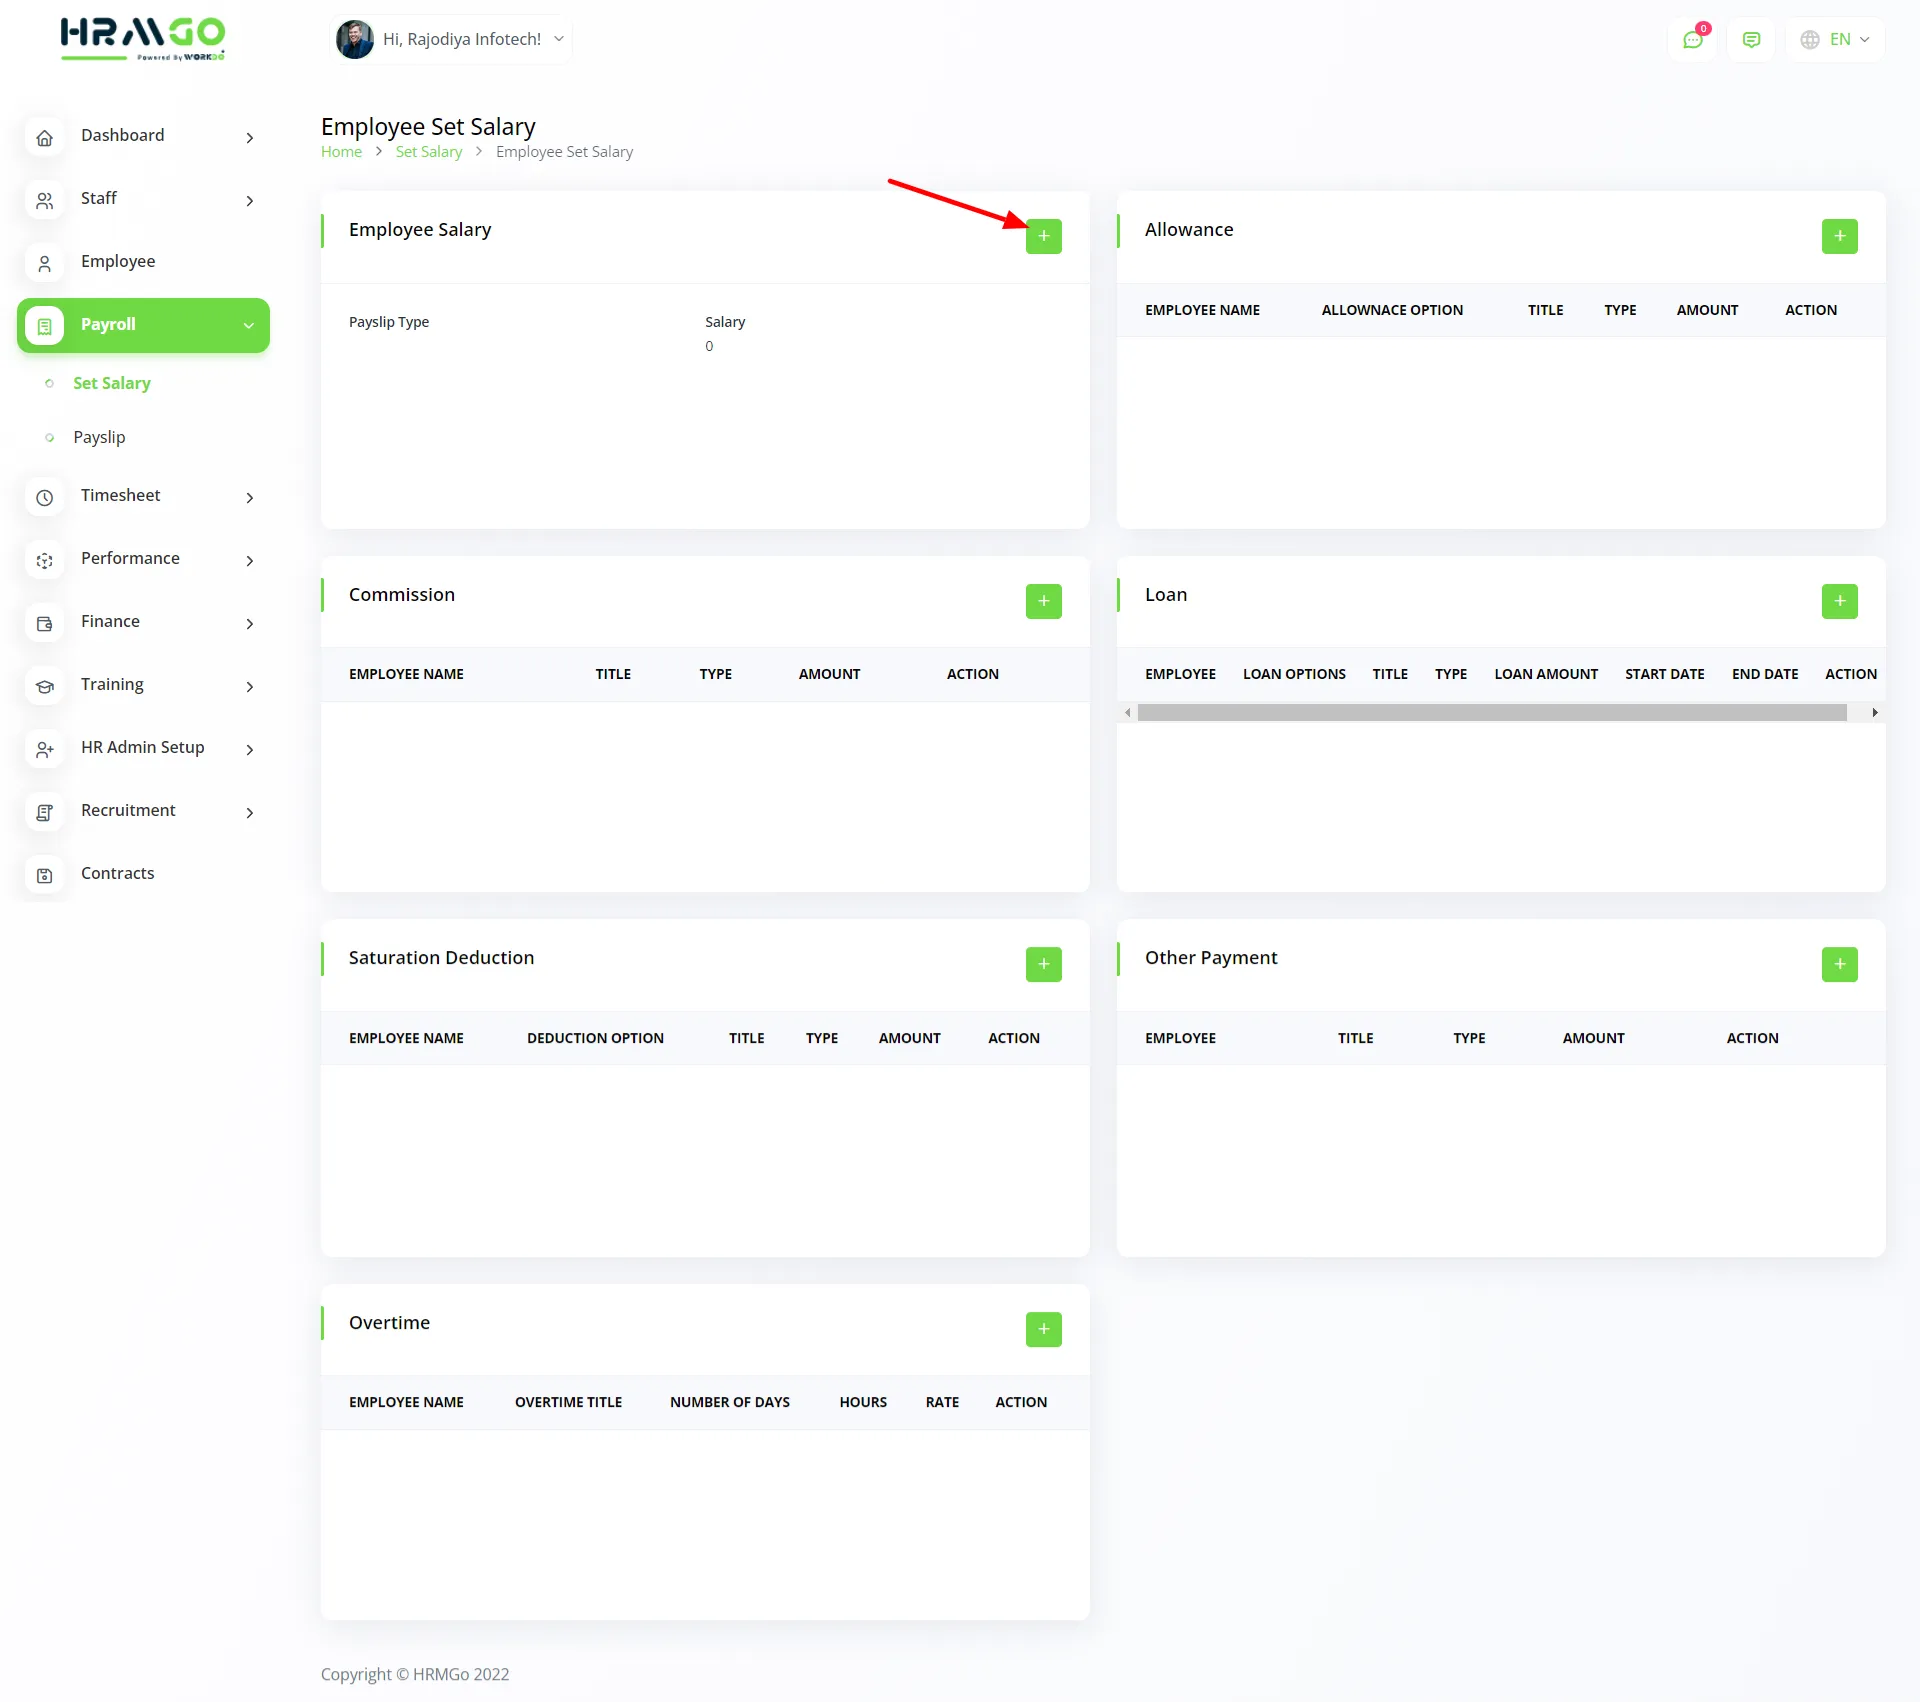Select Payslip under Payroll
Image resolution: width=1920 pixels, height=1704 pixels.
pos(99,437)
